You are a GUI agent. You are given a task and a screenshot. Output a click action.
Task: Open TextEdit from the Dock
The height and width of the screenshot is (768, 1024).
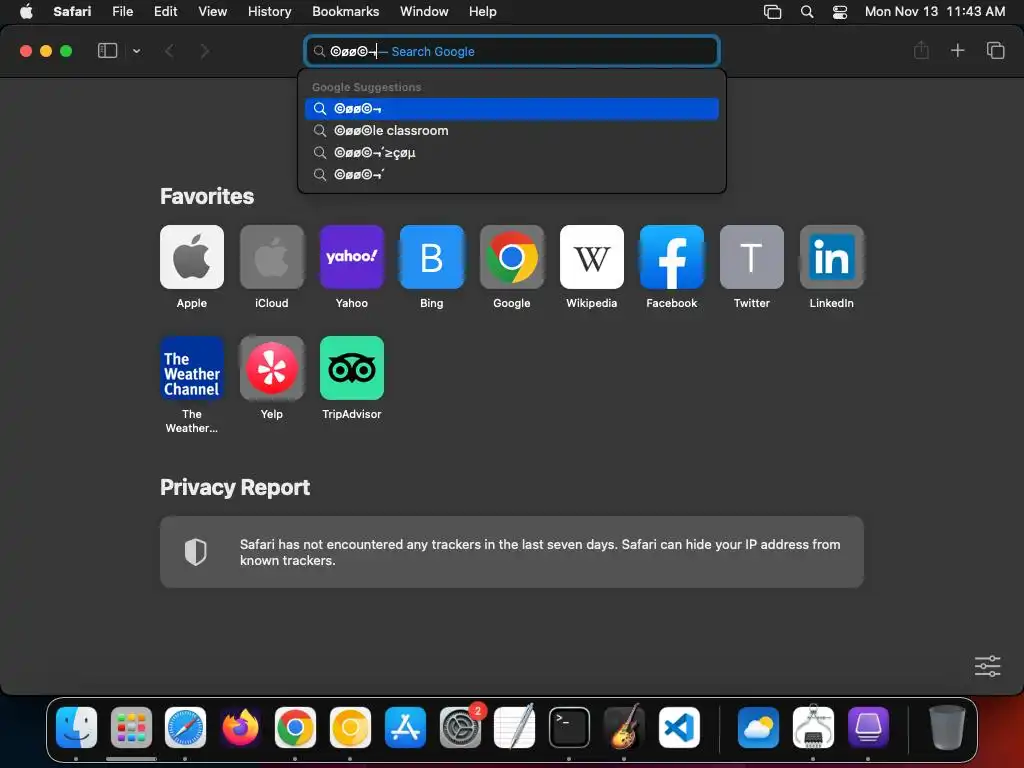coord(515,727)
